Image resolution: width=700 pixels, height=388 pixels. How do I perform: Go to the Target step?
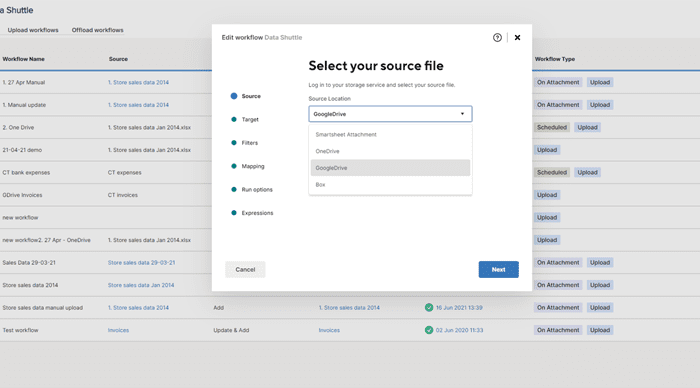pyautogui.click(x=245, y=120)
